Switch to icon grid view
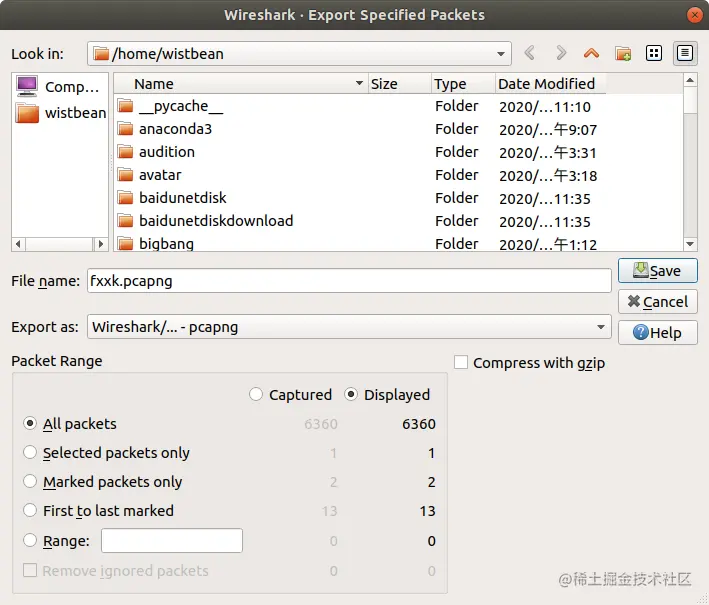The image size is (709, 605). 654,53
